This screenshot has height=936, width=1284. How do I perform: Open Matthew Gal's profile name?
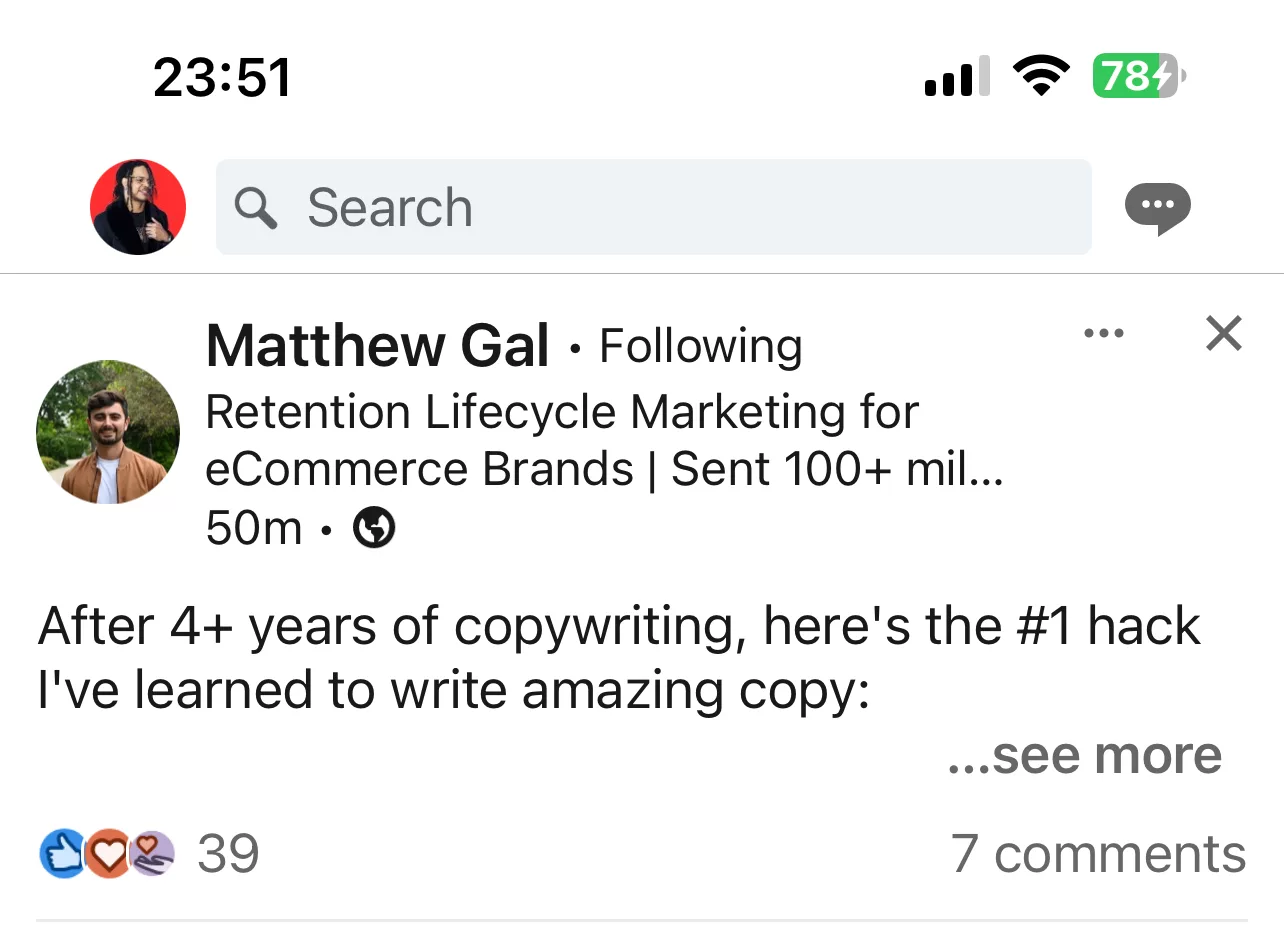tap(377, 345)
